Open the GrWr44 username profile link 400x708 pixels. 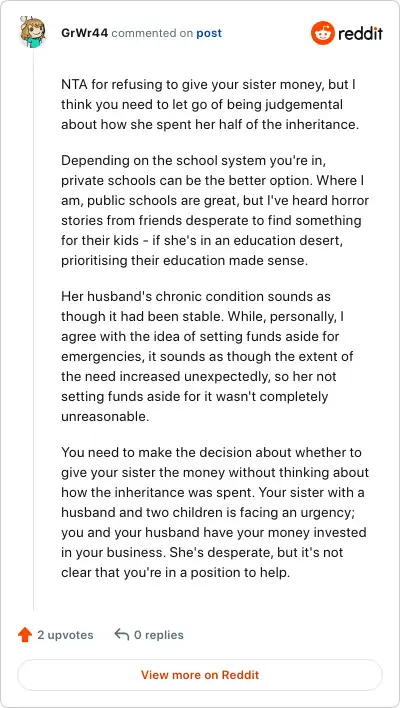[84, 33]
